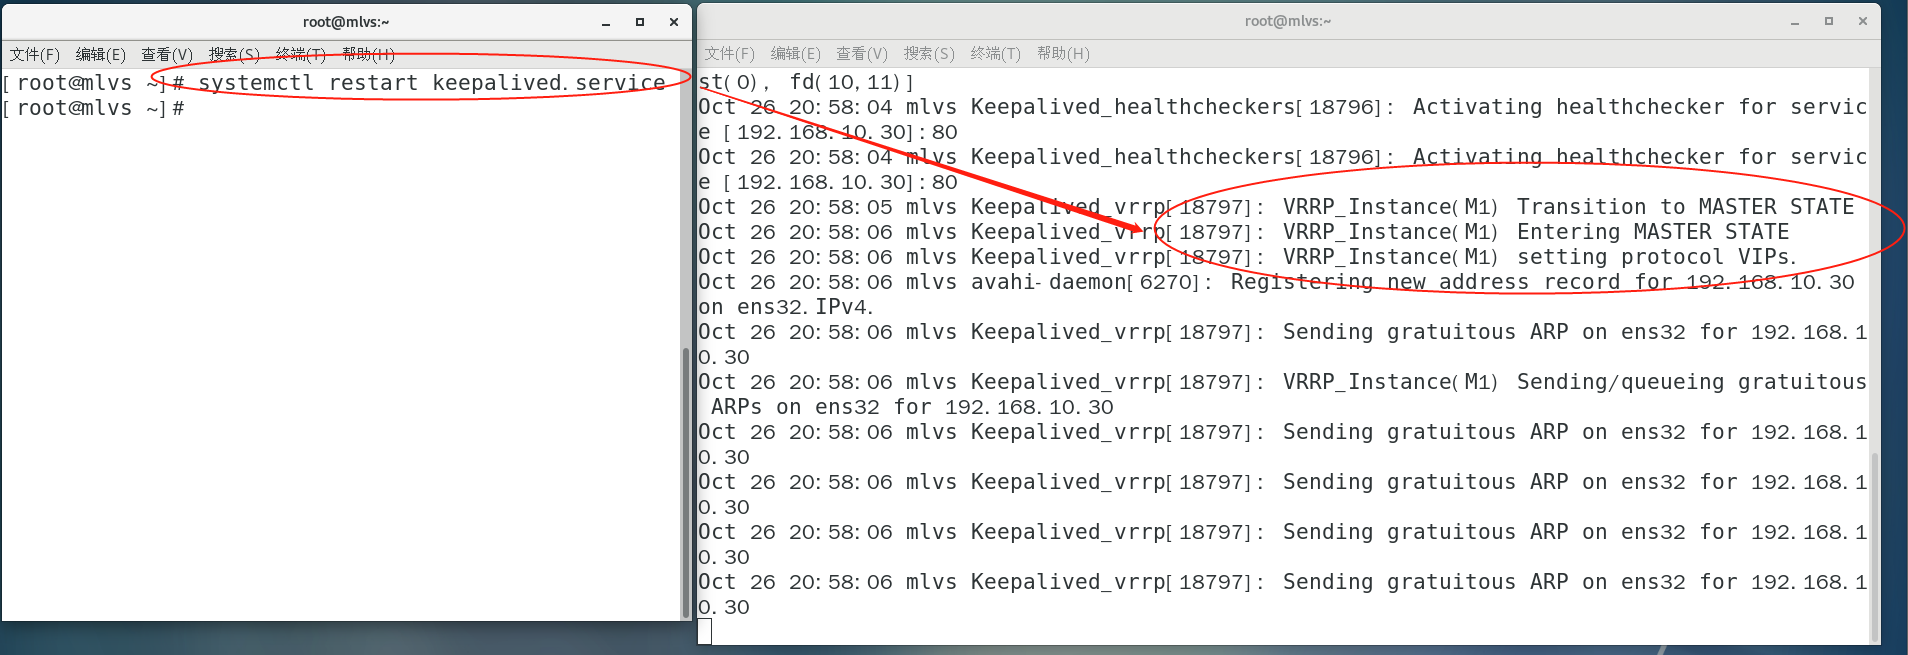Maximize the left terminal window
Screen dimensions: 1908x655
[640, 22]
